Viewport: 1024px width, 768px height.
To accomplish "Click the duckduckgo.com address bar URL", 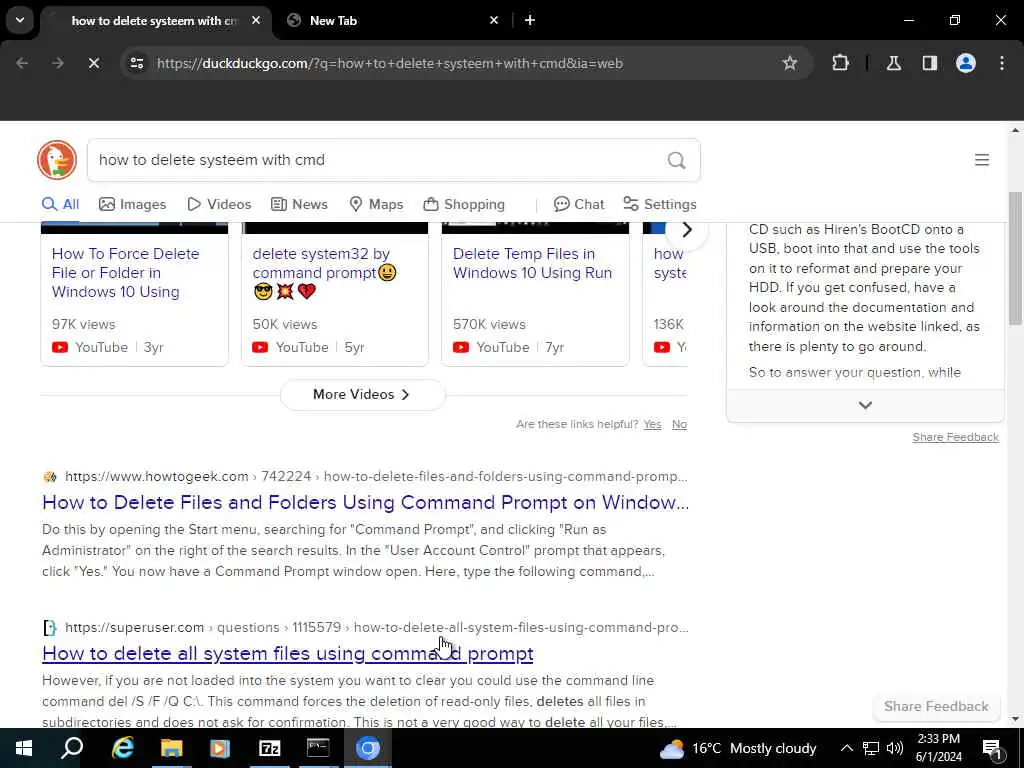I will click(389, 63).
